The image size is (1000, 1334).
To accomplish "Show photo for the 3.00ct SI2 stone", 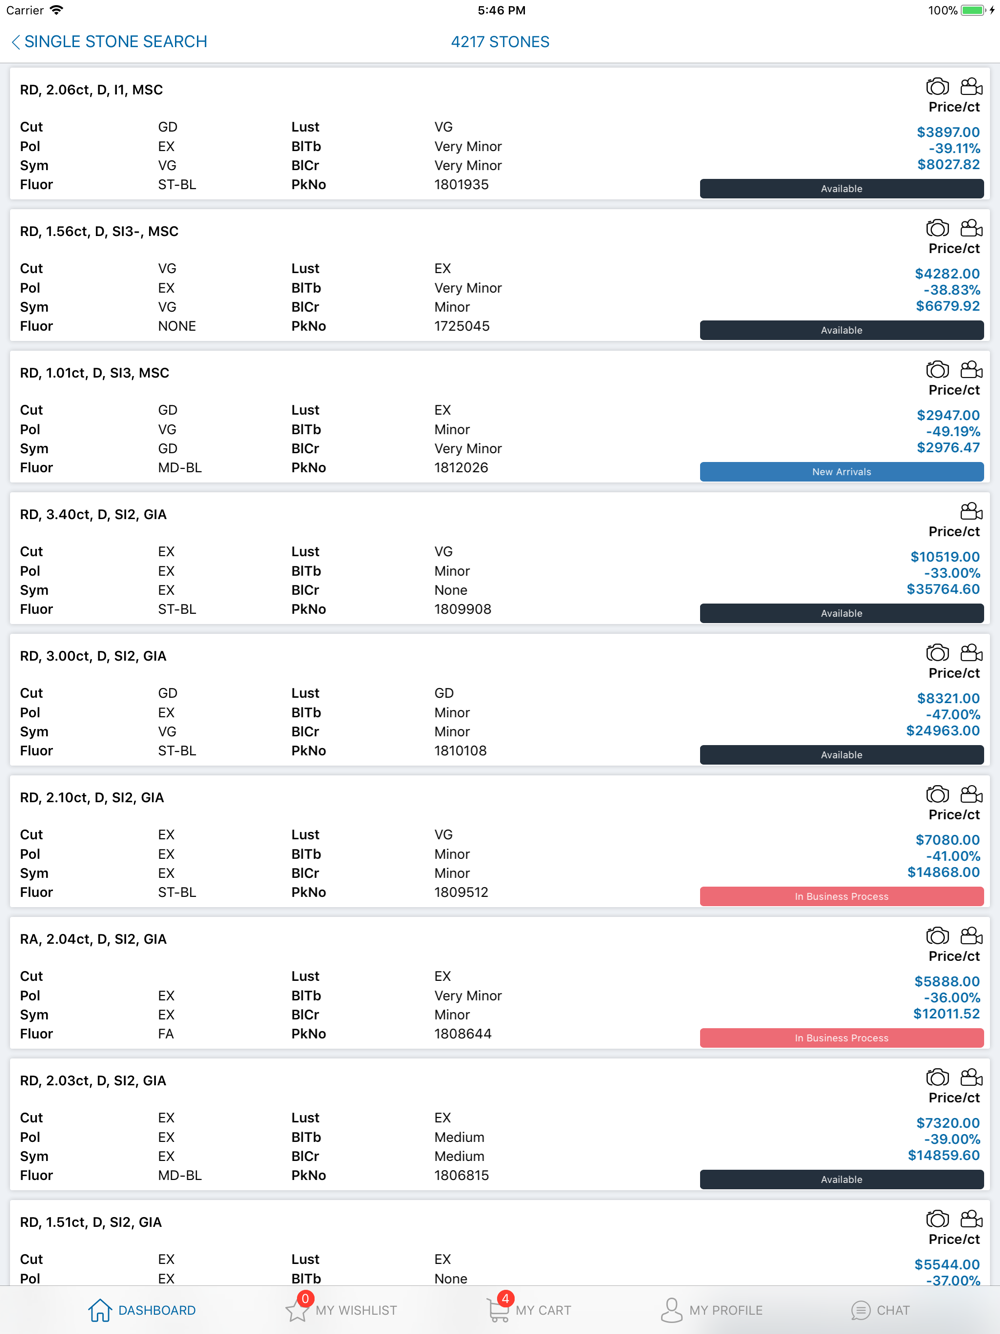I will point(937,653).
